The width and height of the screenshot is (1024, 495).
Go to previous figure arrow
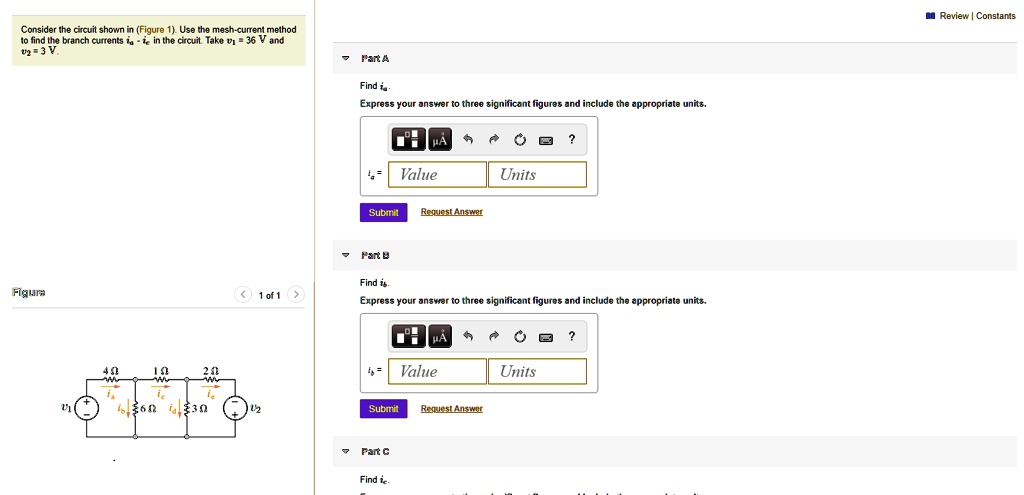(x=243, y=295)
